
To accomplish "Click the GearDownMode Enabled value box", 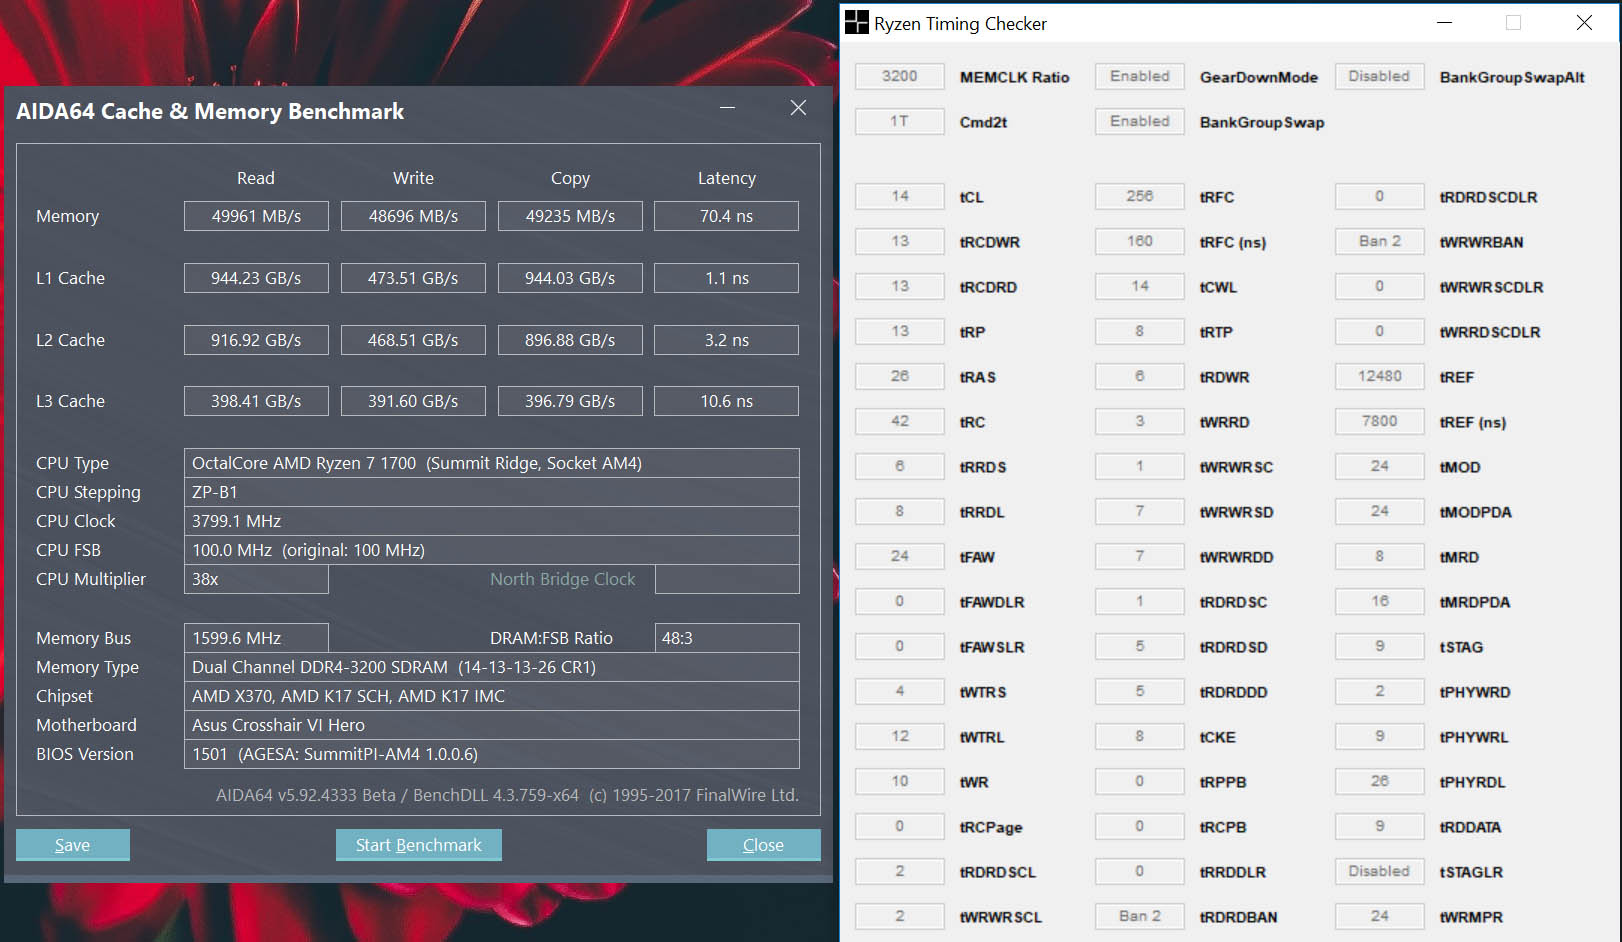I will tap(1140, 76).
